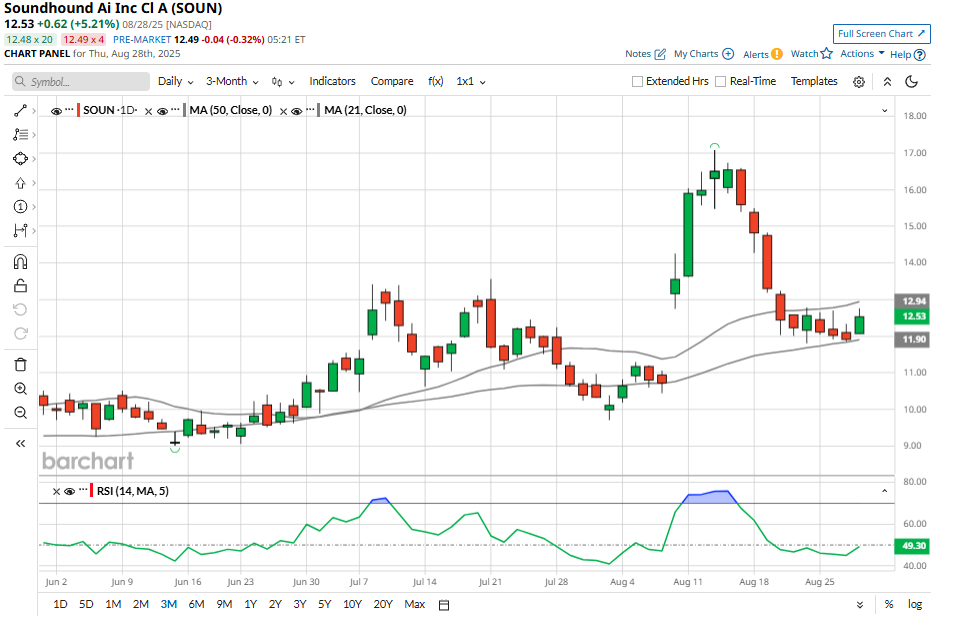Open the Compare menu
The height and width of the screenshot is (625, 959).
[x=392, y=81]
